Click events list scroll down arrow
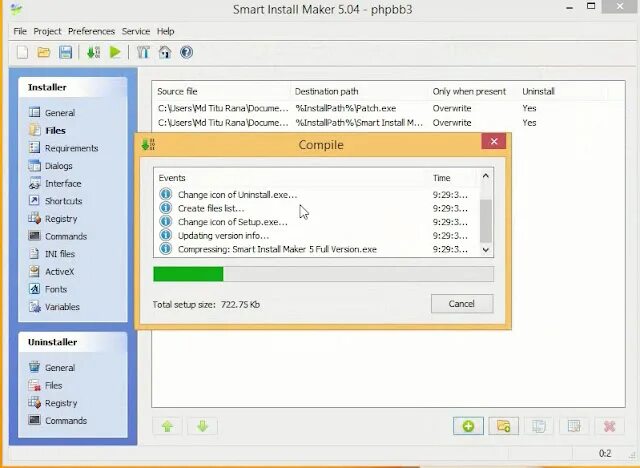640x468 pixels. (486, 249)
